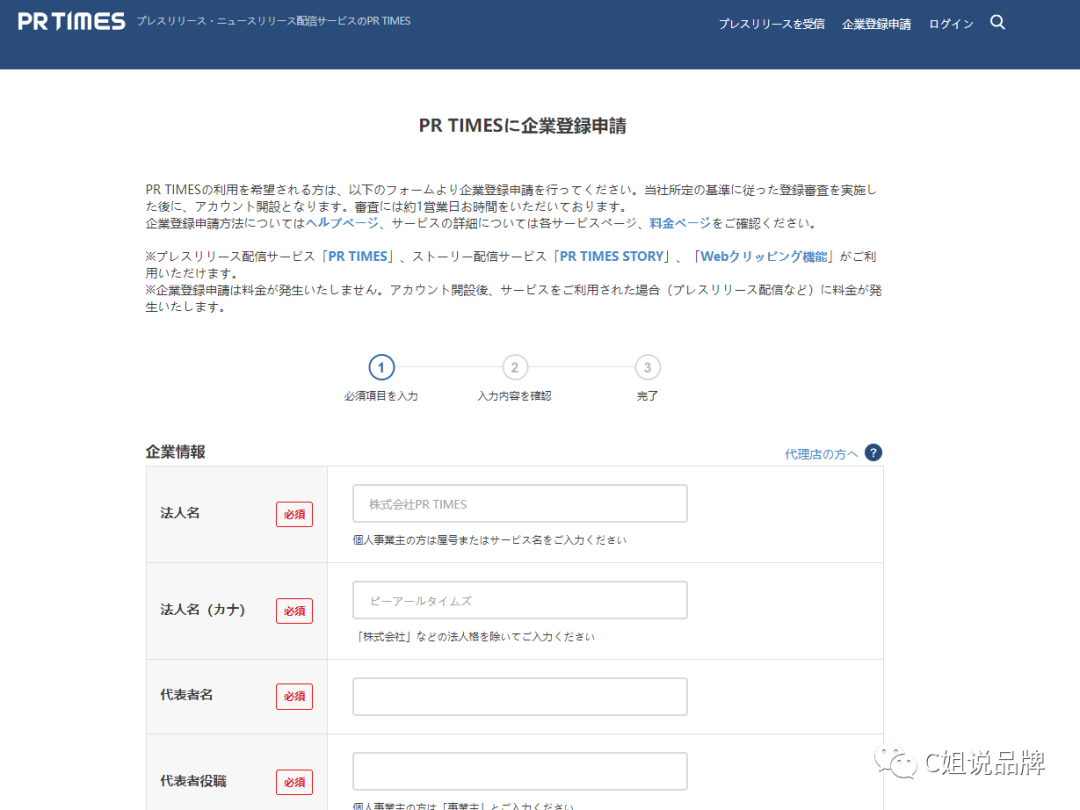The height and width of the screenshot is (810, 1080).
Task: Select 企業登録申請 in the top menu
Action: (876, 23)
